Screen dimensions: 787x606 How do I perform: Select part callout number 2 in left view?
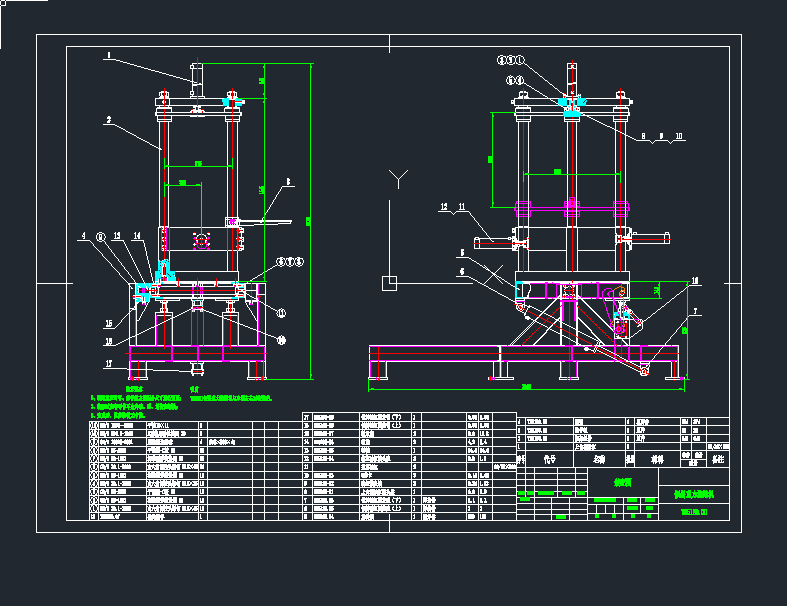point(107,119)
